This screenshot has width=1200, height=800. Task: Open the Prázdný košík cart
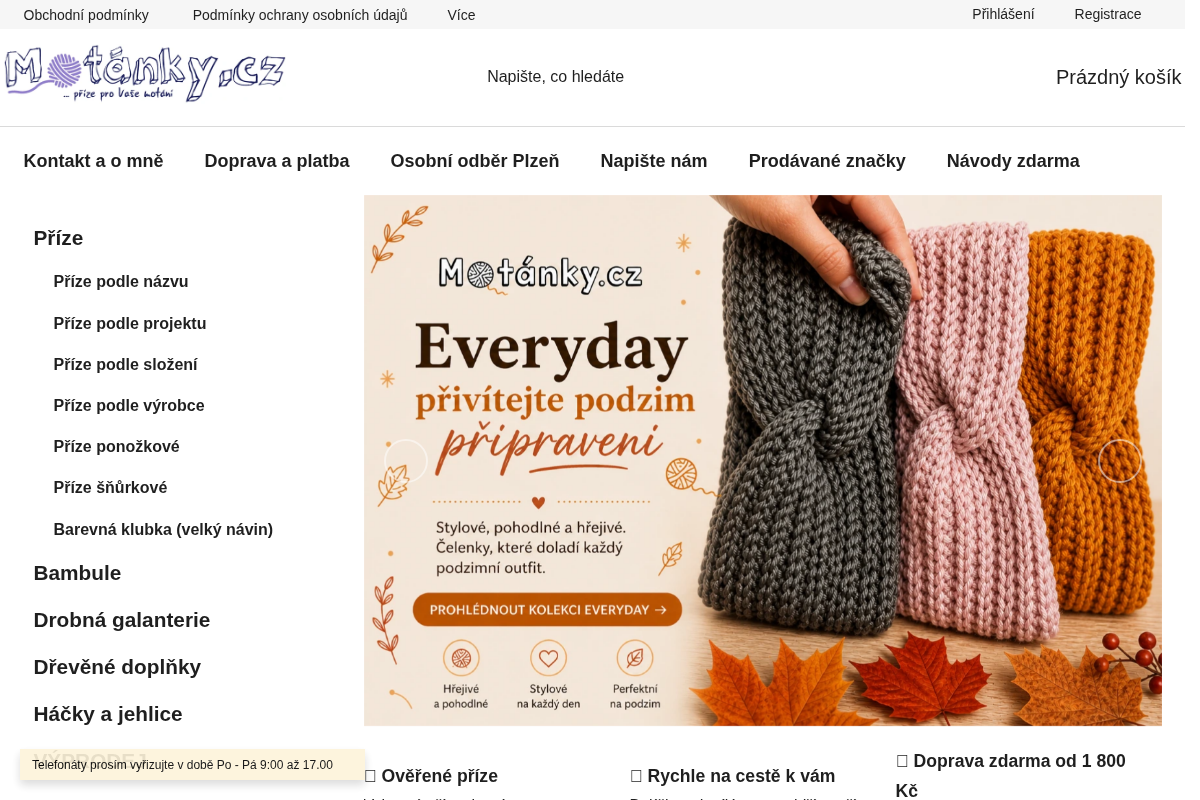[1118, 77]
